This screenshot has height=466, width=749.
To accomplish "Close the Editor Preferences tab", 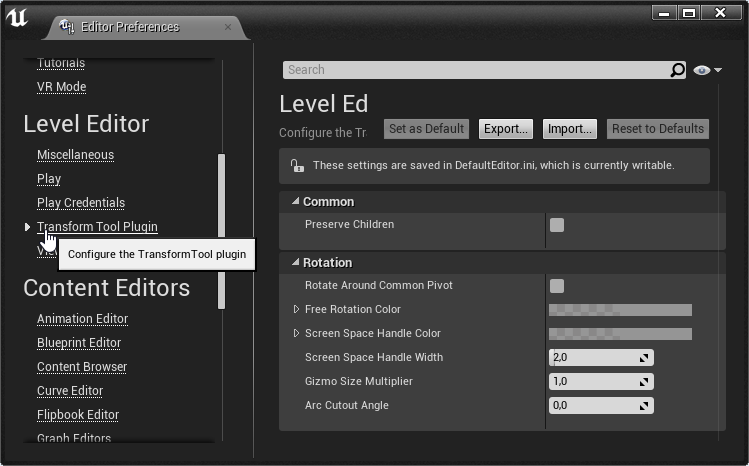I will tap(228, 27).
